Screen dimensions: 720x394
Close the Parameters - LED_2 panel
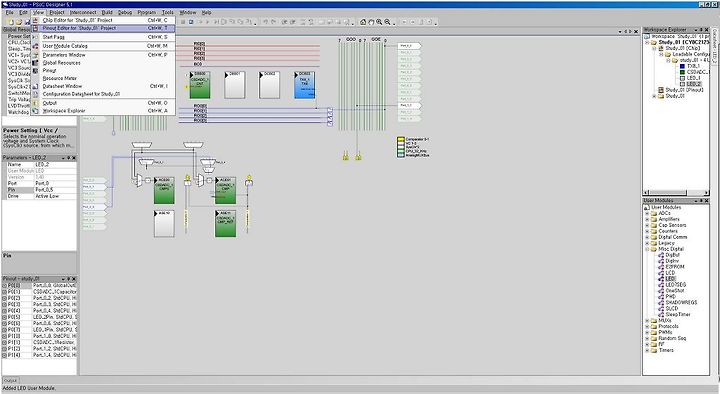(x=74, y=158)
